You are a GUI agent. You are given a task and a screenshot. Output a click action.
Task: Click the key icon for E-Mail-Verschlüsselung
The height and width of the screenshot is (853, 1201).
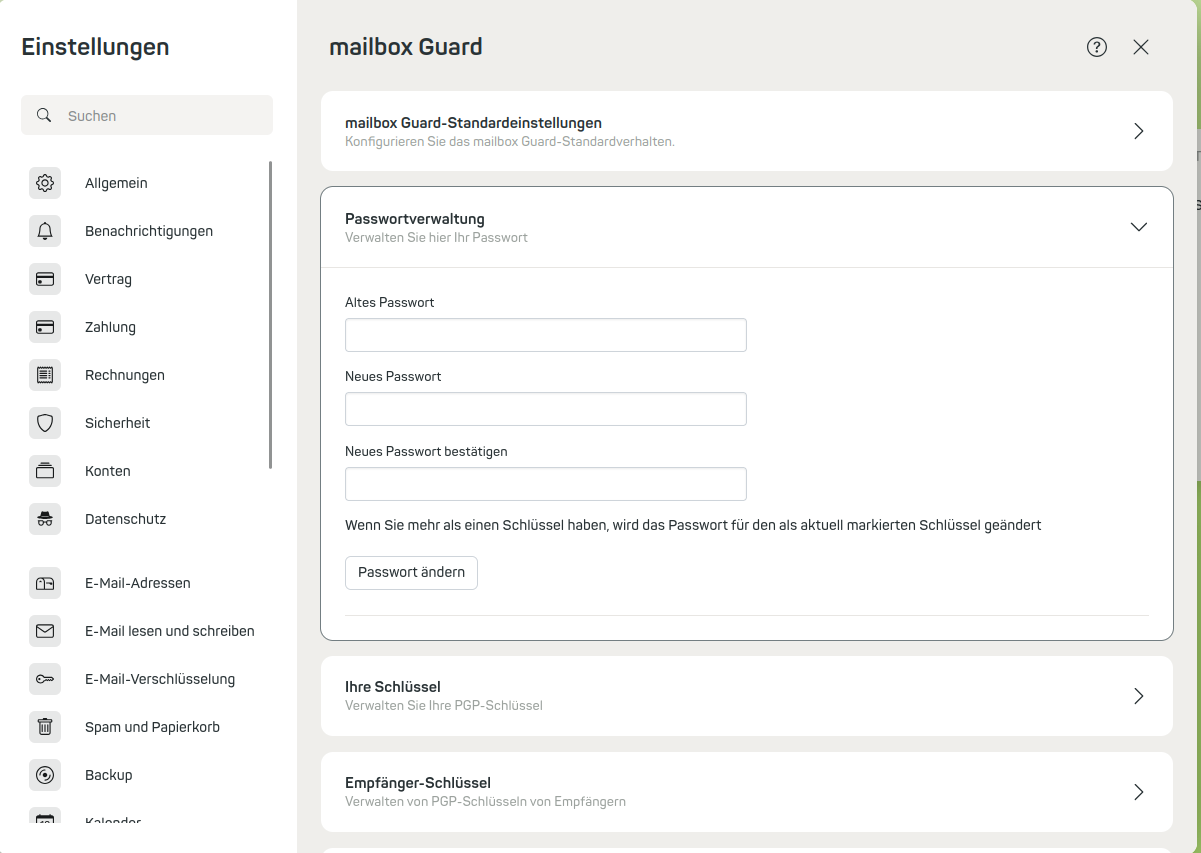[45, 679]
